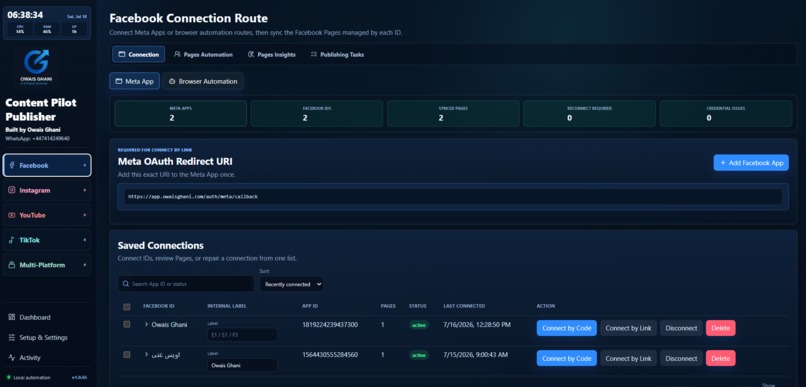806x387 pixels.
Task: Click the Browser Automation robot icon
Action: coord(172,81)
